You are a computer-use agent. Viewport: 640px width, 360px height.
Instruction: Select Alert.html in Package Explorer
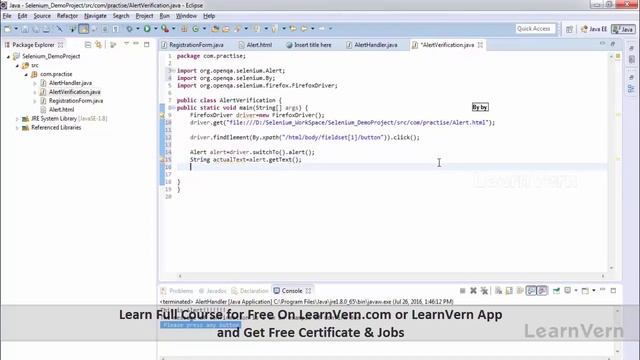click(x=62, y=110)
